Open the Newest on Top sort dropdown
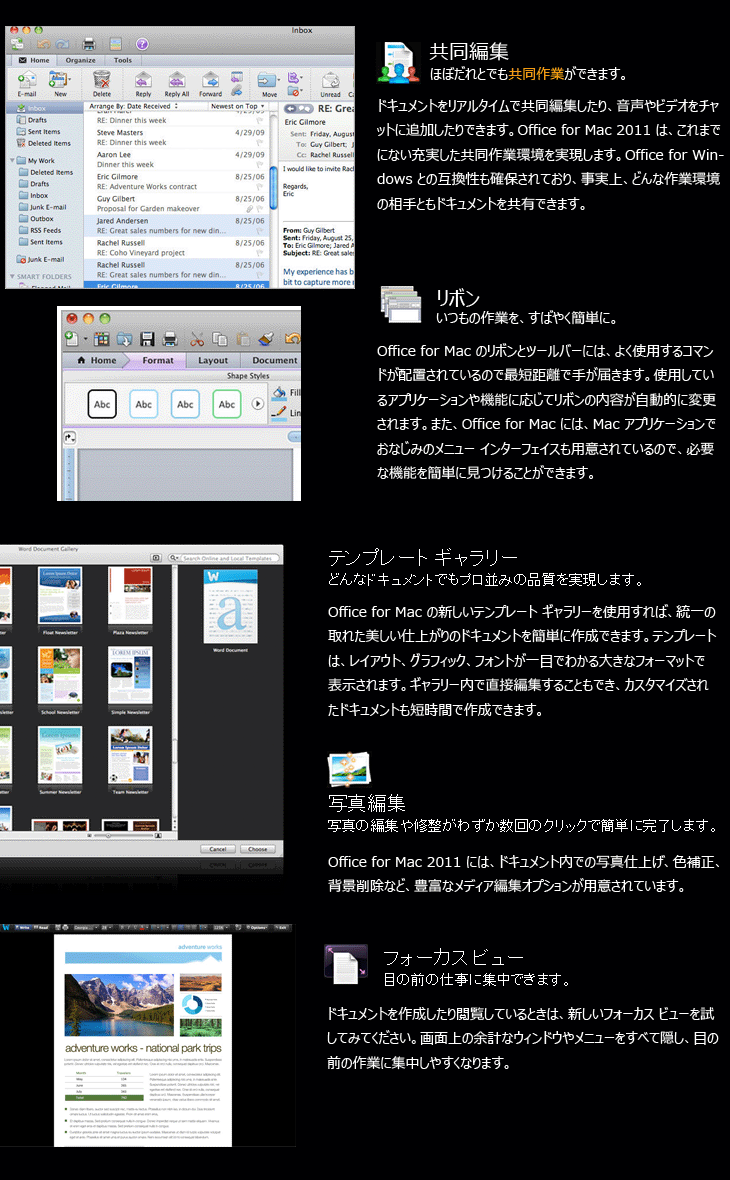730x1180 pixels. 237,106
